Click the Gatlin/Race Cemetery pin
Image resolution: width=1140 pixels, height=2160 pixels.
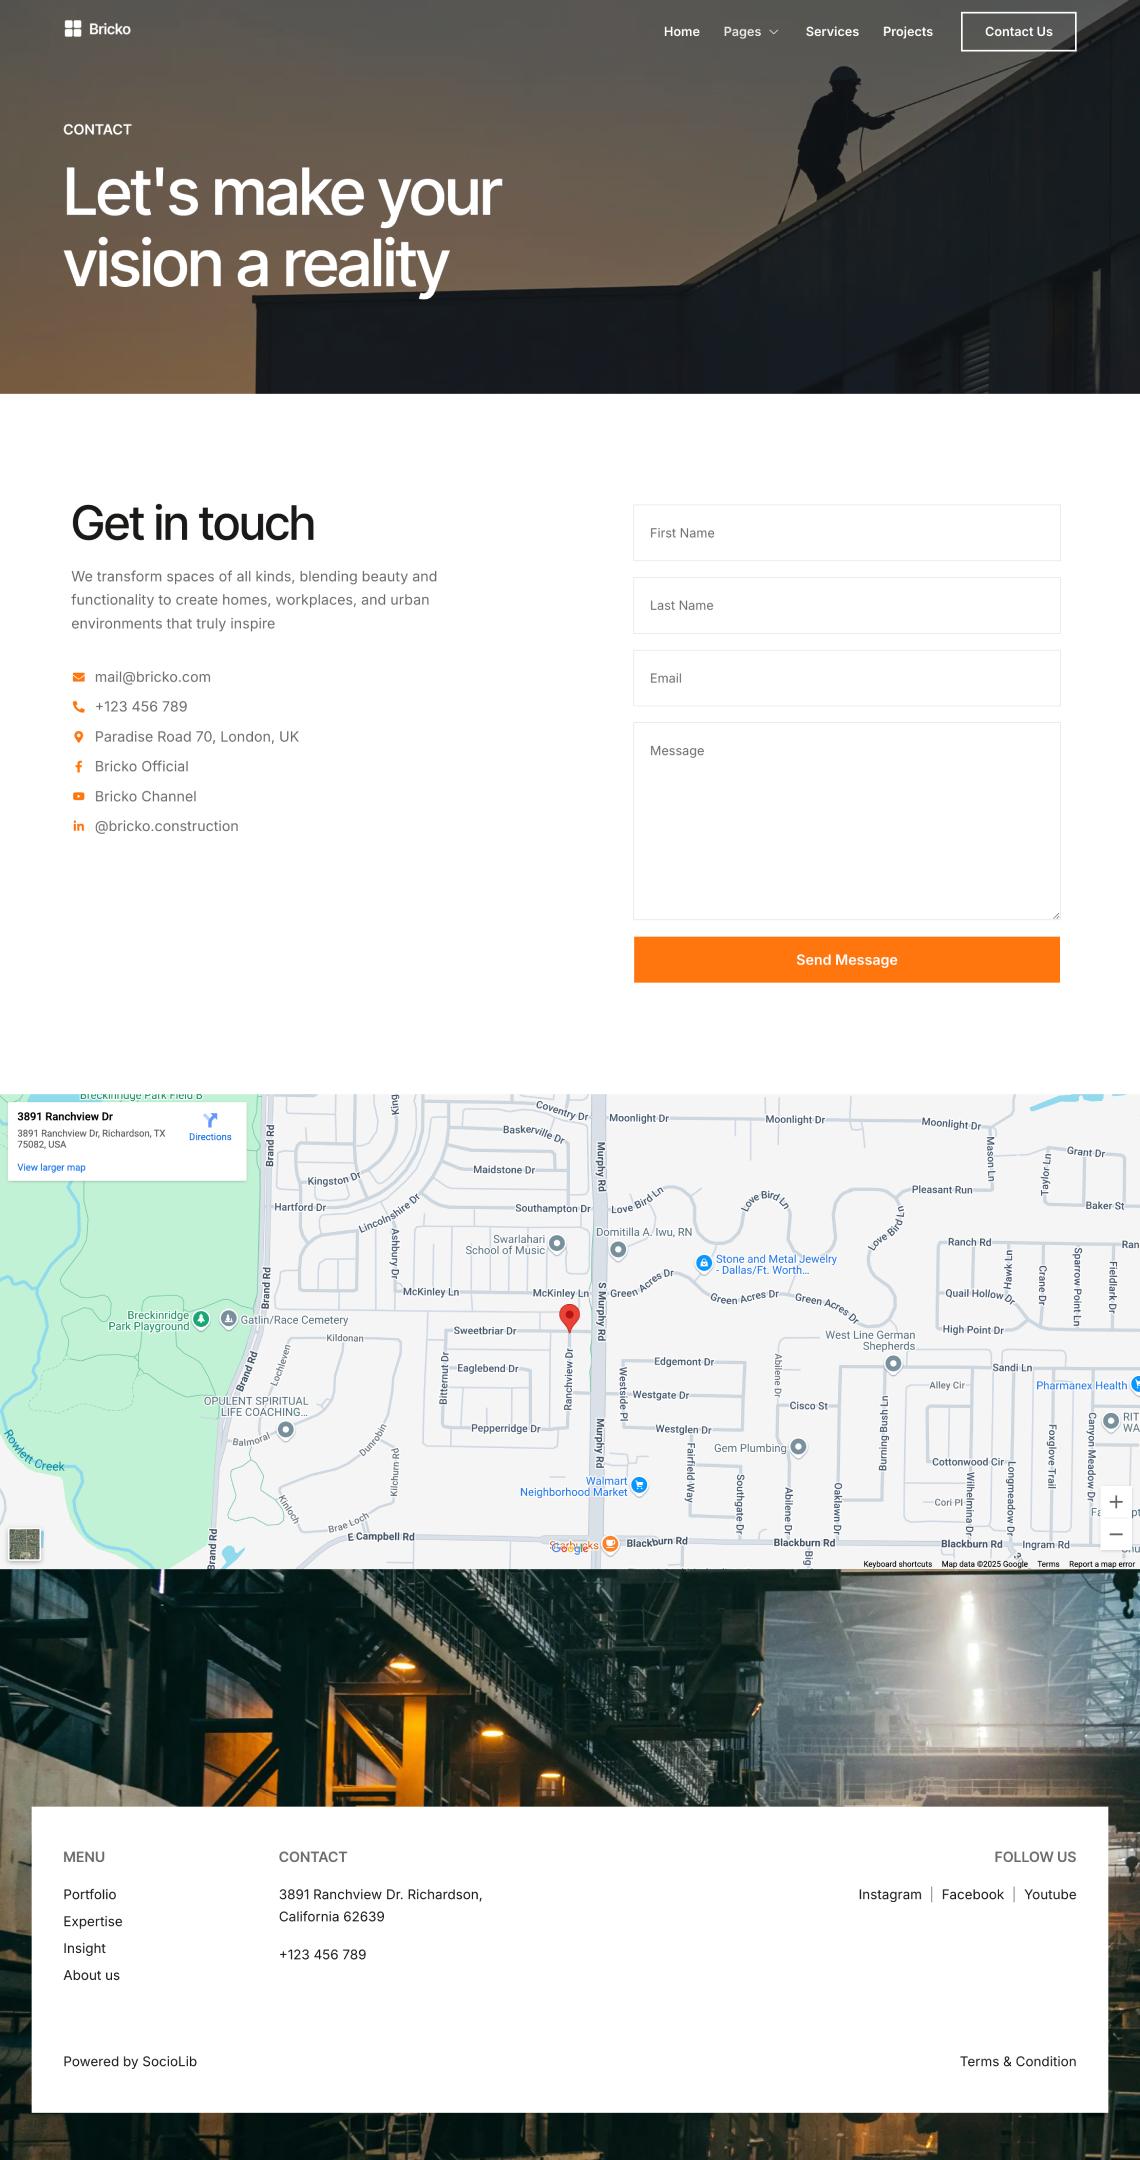coord(228,1319)
